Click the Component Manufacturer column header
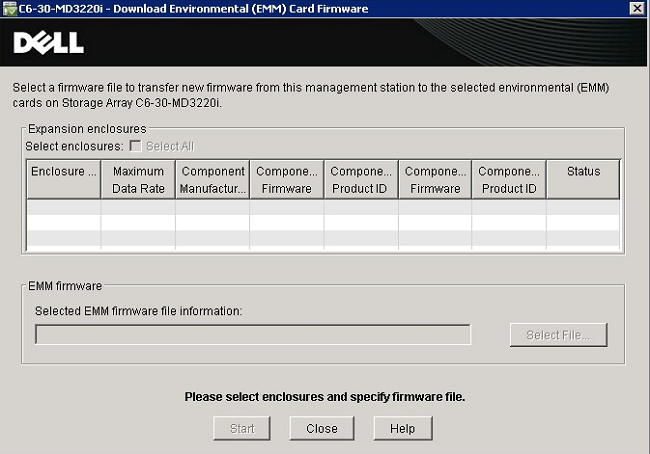The height and width of the screenshot is (454, 650). point(213,180)
